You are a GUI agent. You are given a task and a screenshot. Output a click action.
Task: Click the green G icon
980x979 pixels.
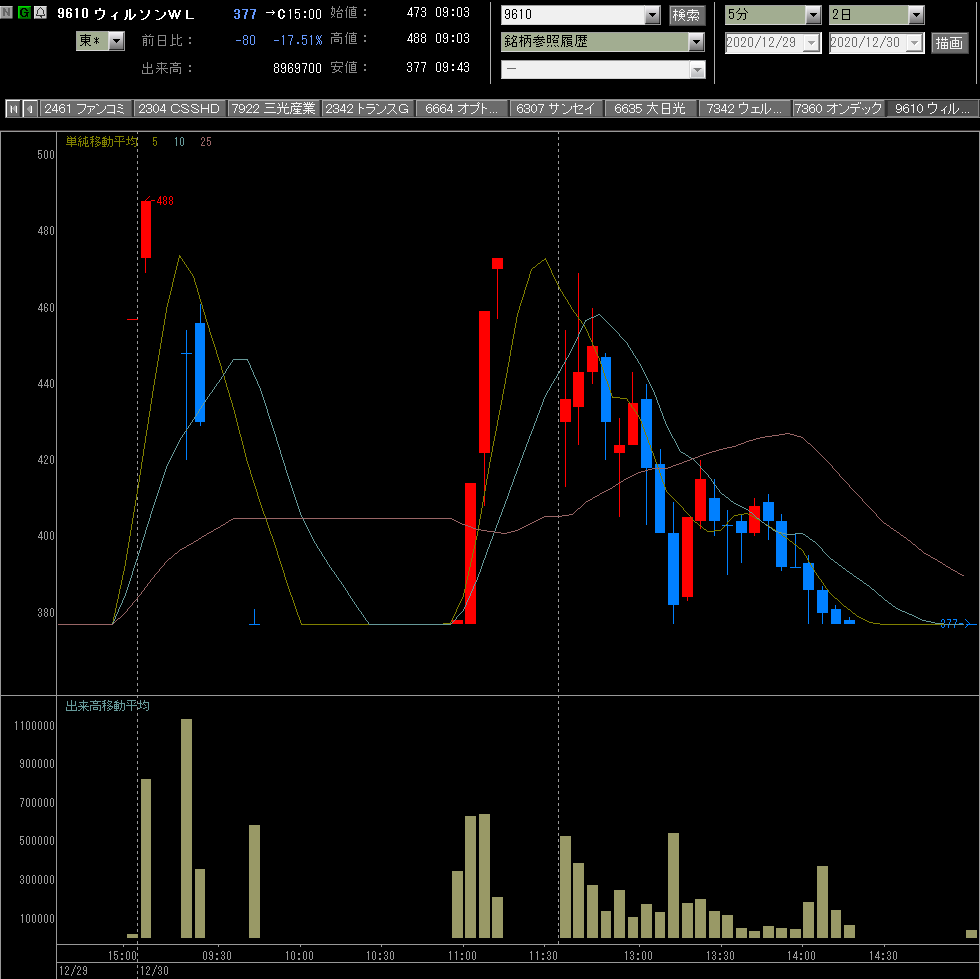(x=24, y=12)
